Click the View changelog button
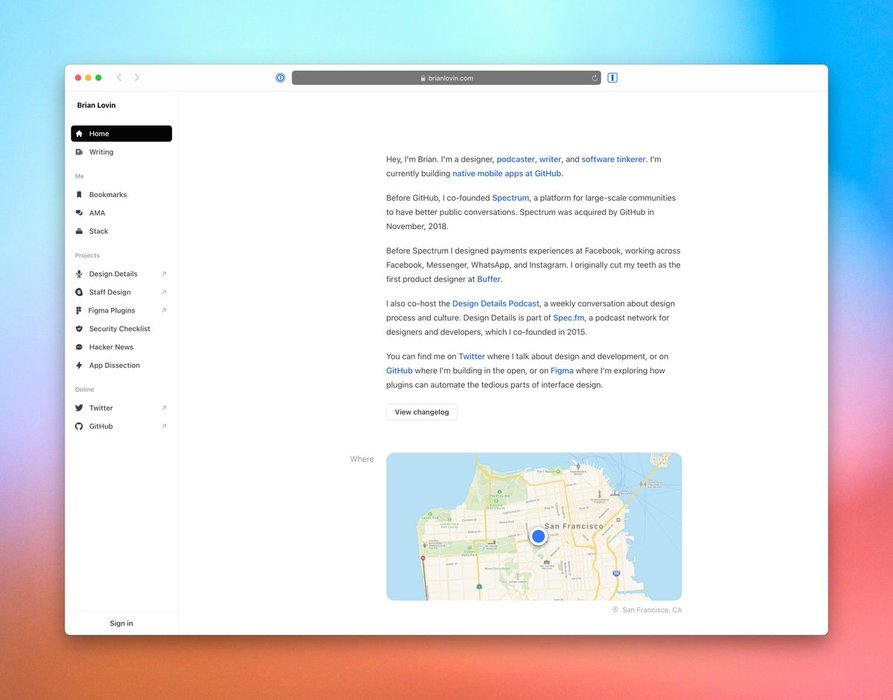 (x=421, y=412)
